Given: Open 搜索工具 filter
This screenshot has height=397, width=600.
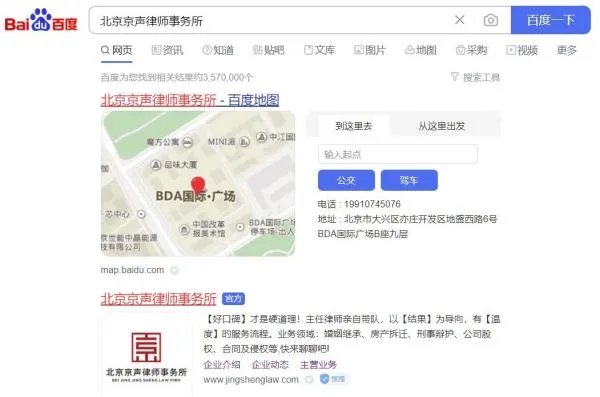Looking at the screenshot, I should tap(475, 77).
